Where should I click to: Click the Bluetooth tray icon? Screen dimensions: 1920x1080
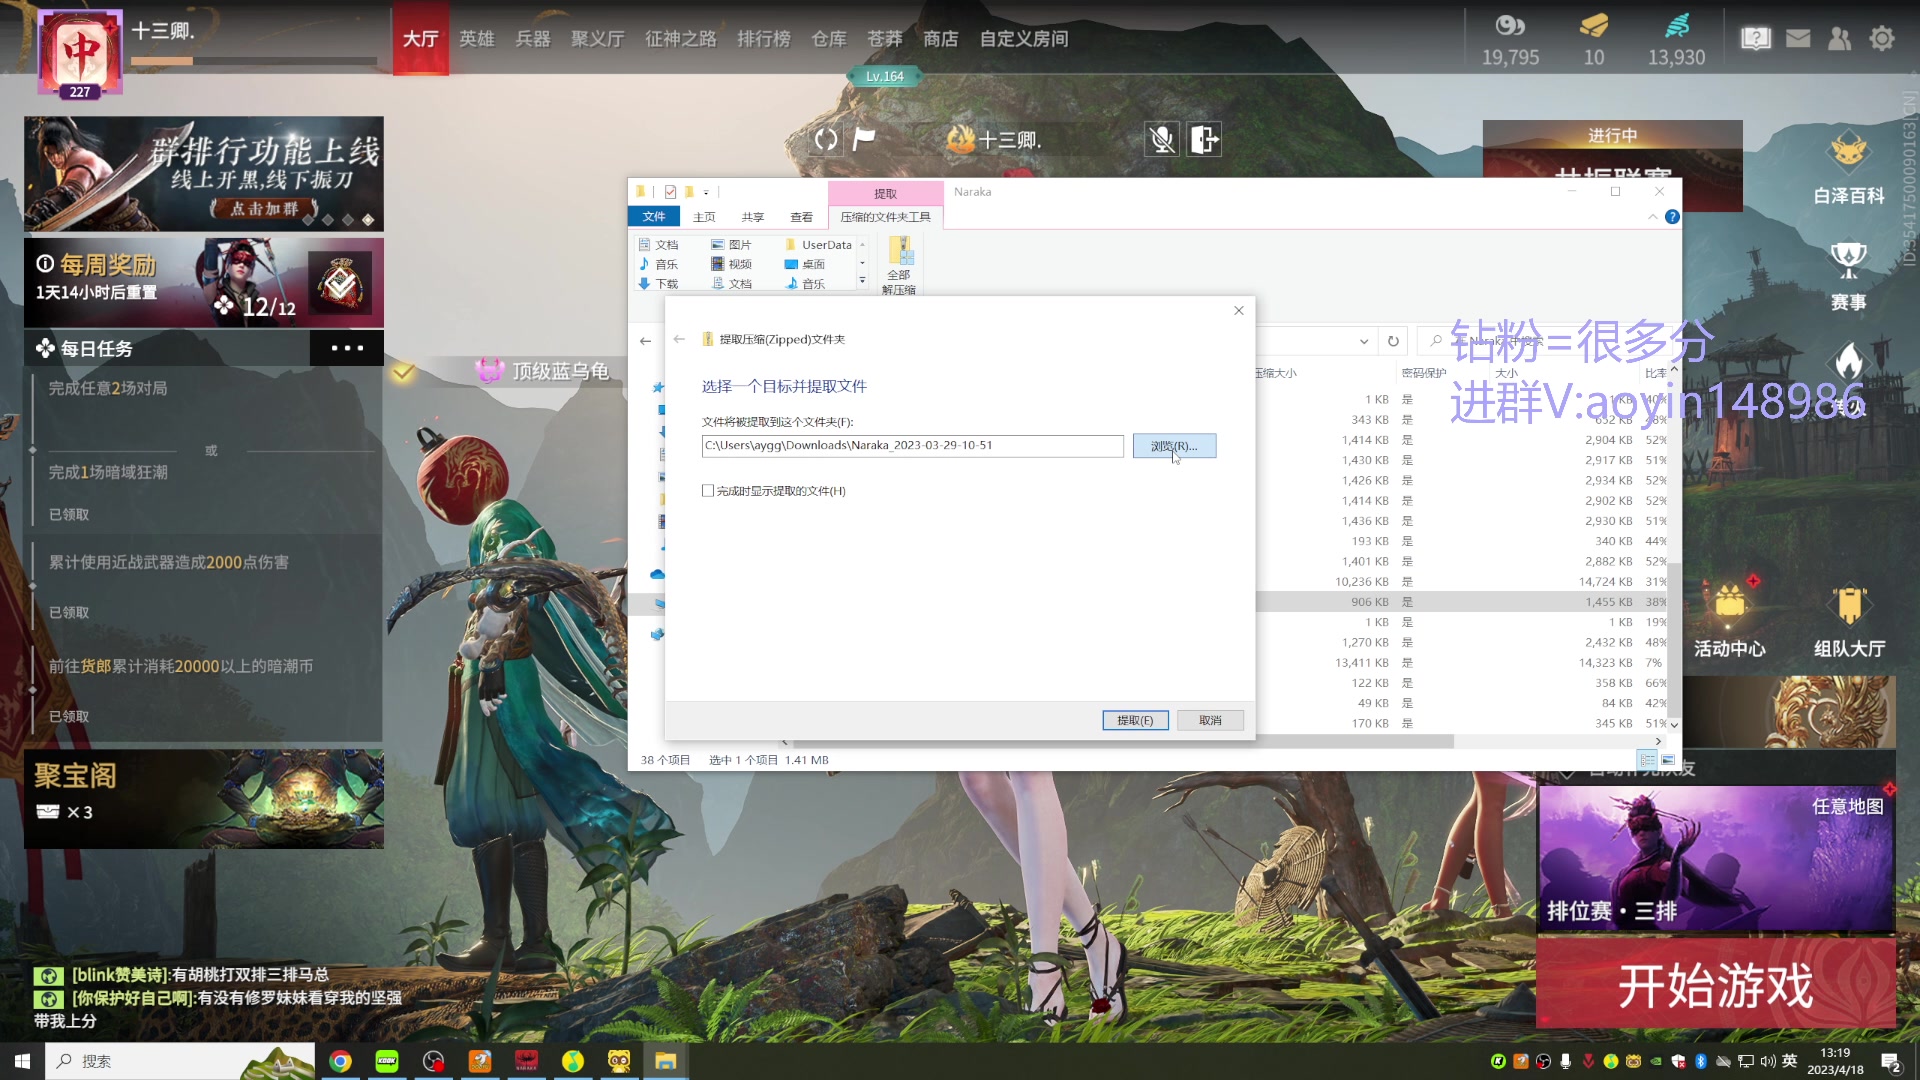pyautogui.click(x=1701, y=1061)
